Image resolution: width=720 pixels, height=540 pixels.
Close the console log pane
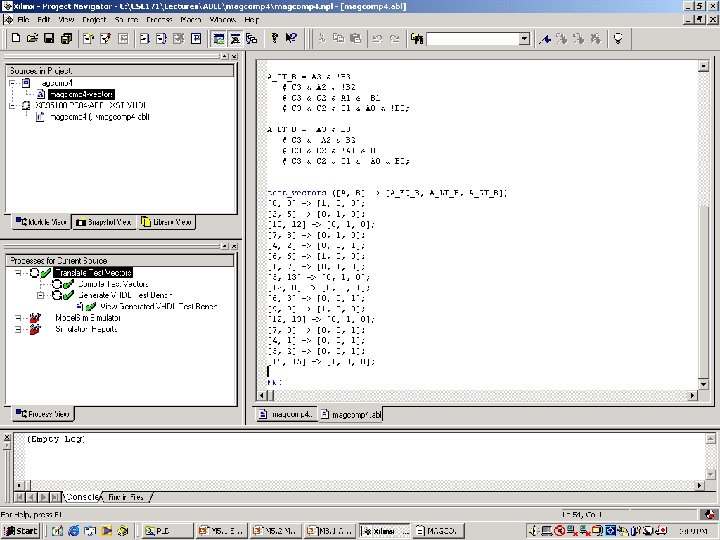[7, 437]
